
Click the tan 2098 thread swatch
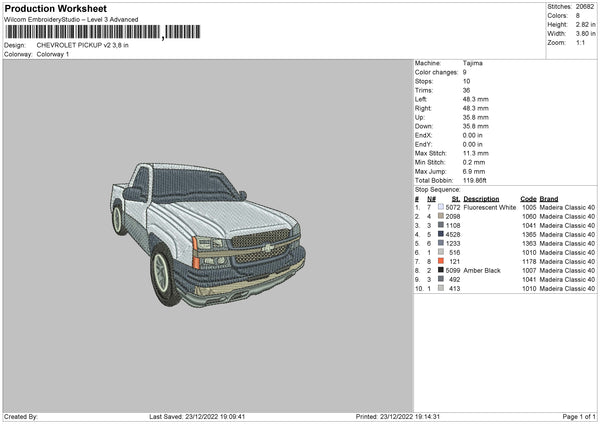coord(441,216)
